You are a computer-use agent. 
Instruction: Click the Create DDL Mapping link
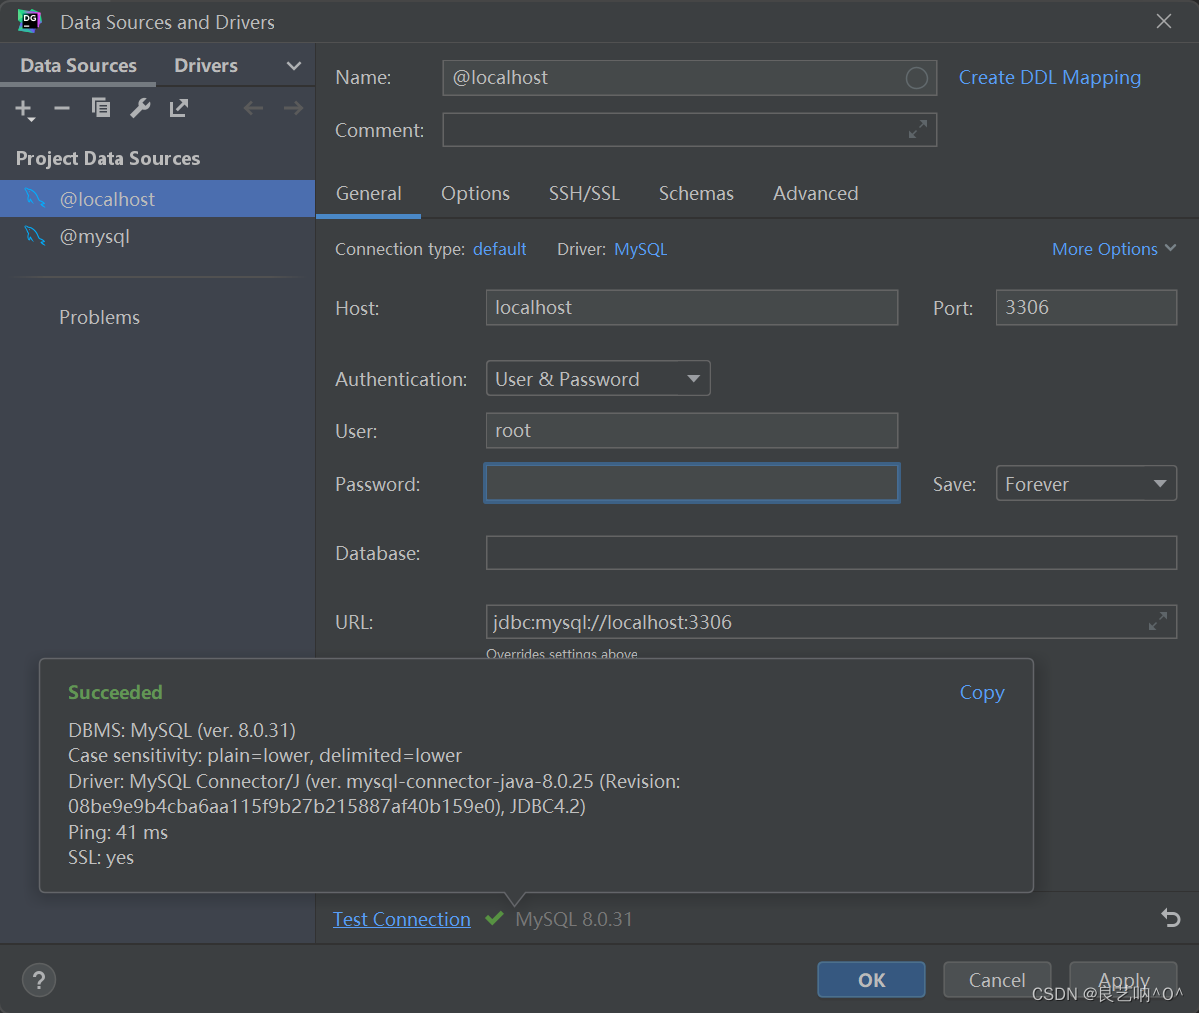(x=1049, y=78)
